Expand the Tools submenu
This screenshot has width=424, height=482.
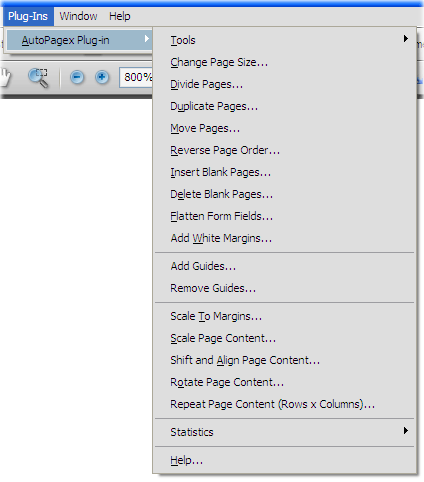(x=285, y=40)
